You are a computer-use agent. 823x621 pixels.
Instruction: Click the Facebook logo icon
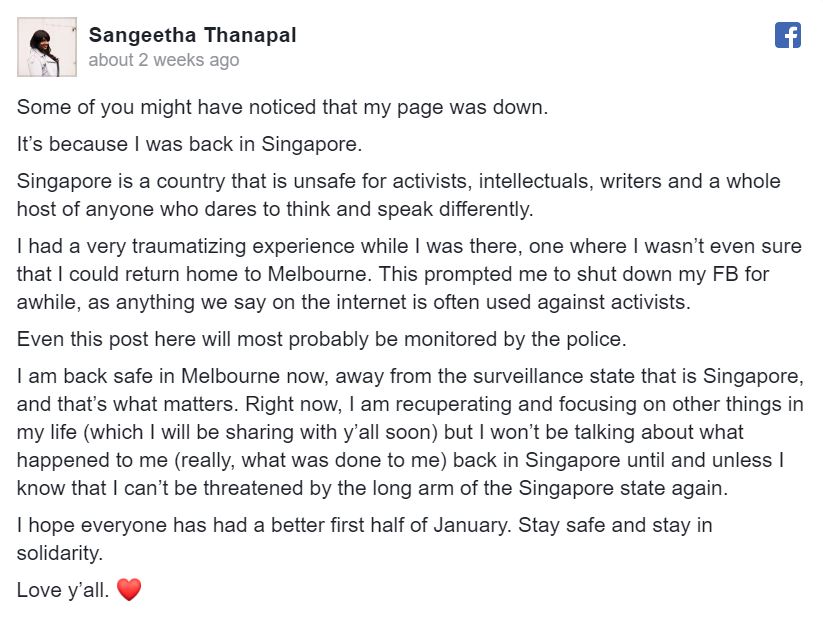pos(787,35)
